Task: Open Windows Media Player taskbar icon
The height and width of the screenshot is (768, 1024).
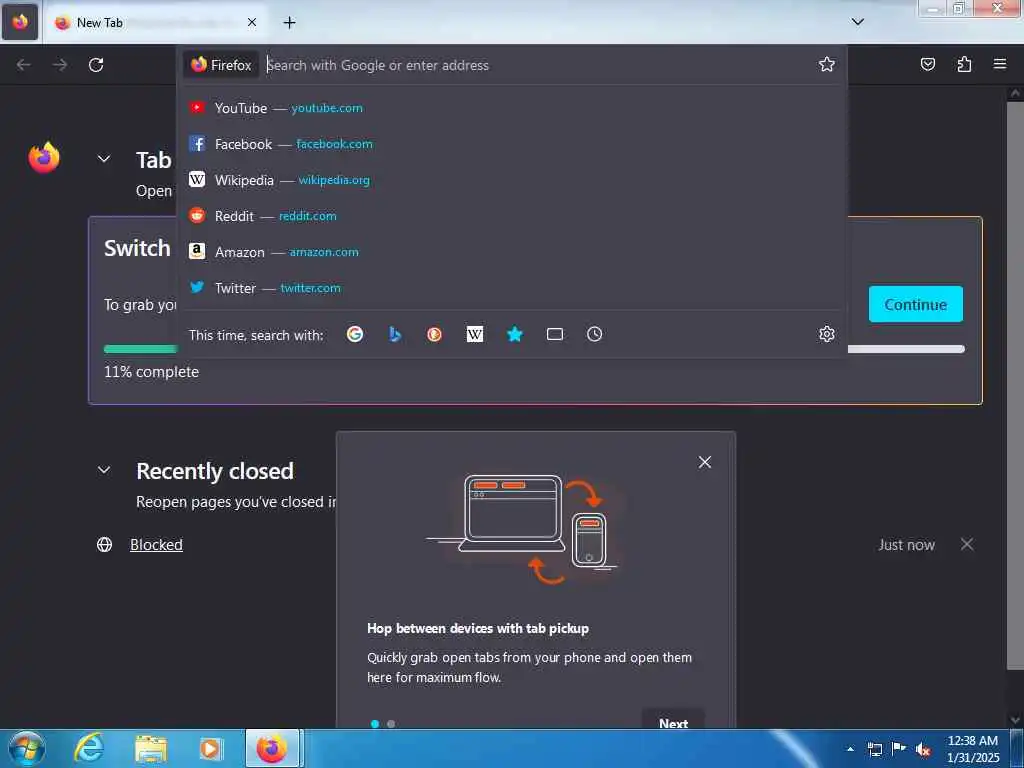Action: [210, 748]
